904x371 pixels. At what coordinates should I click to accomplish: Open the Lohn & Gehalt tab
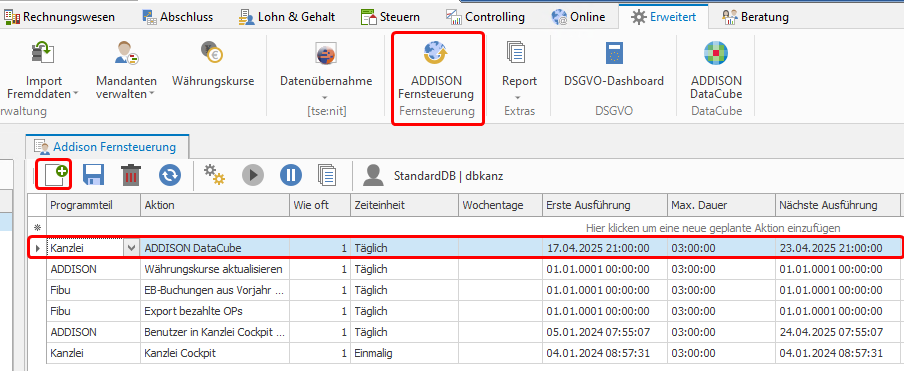click(287, 17)
